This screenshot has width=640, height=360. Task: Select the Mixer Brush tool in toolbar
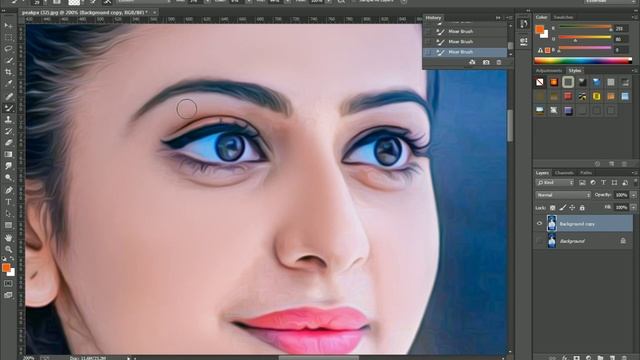pos(8,108)
